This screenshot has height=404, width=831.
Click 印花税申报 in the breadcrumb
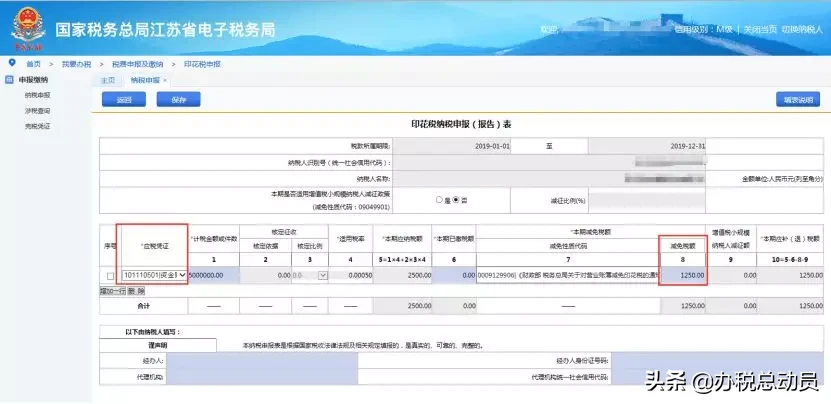202,64
